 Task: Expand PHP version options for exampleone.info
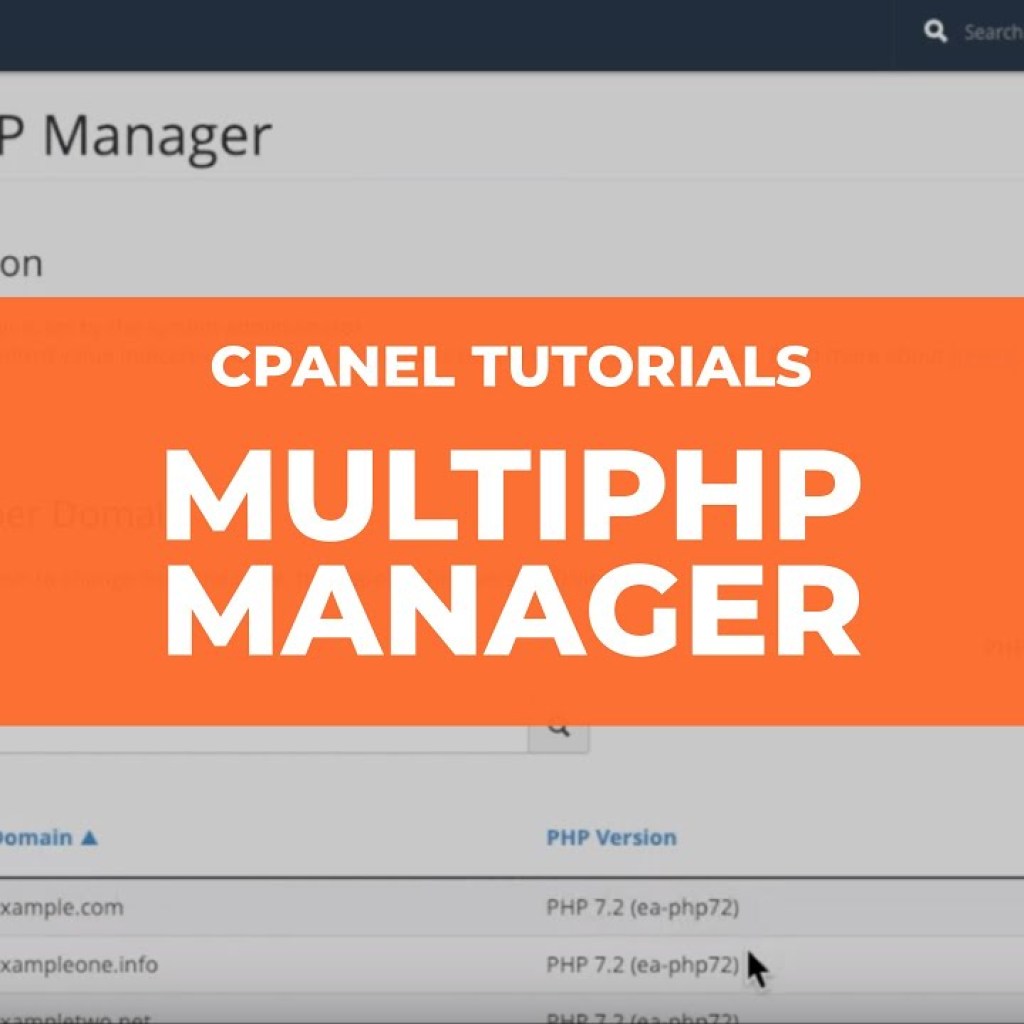(x=640, y=964)
